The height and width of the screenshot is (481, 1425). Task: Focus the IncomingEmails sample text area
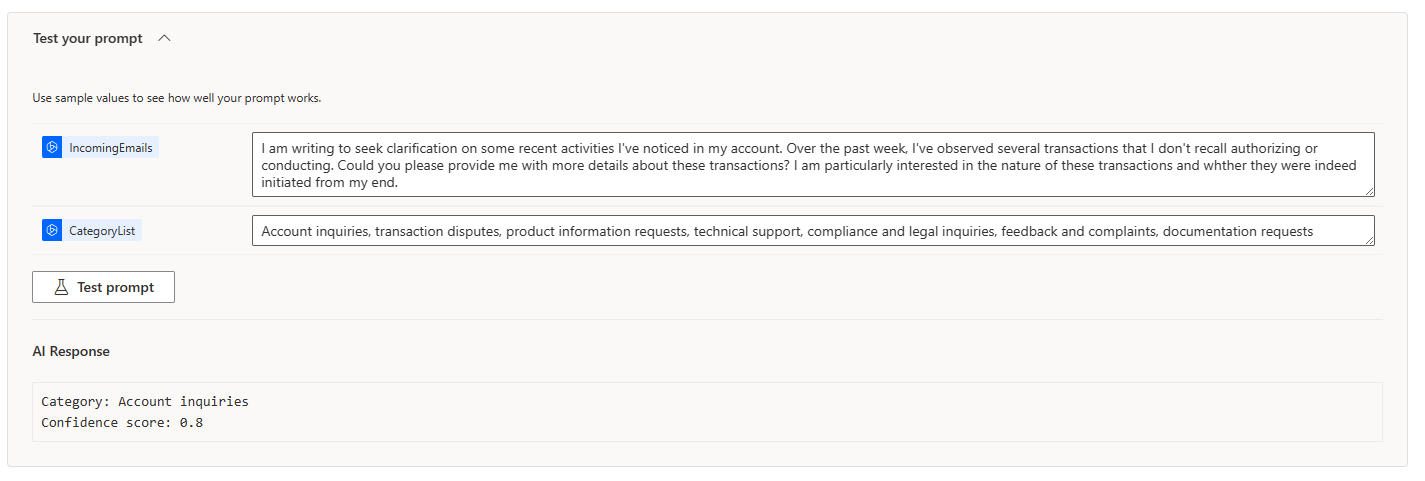pos(812,165)
